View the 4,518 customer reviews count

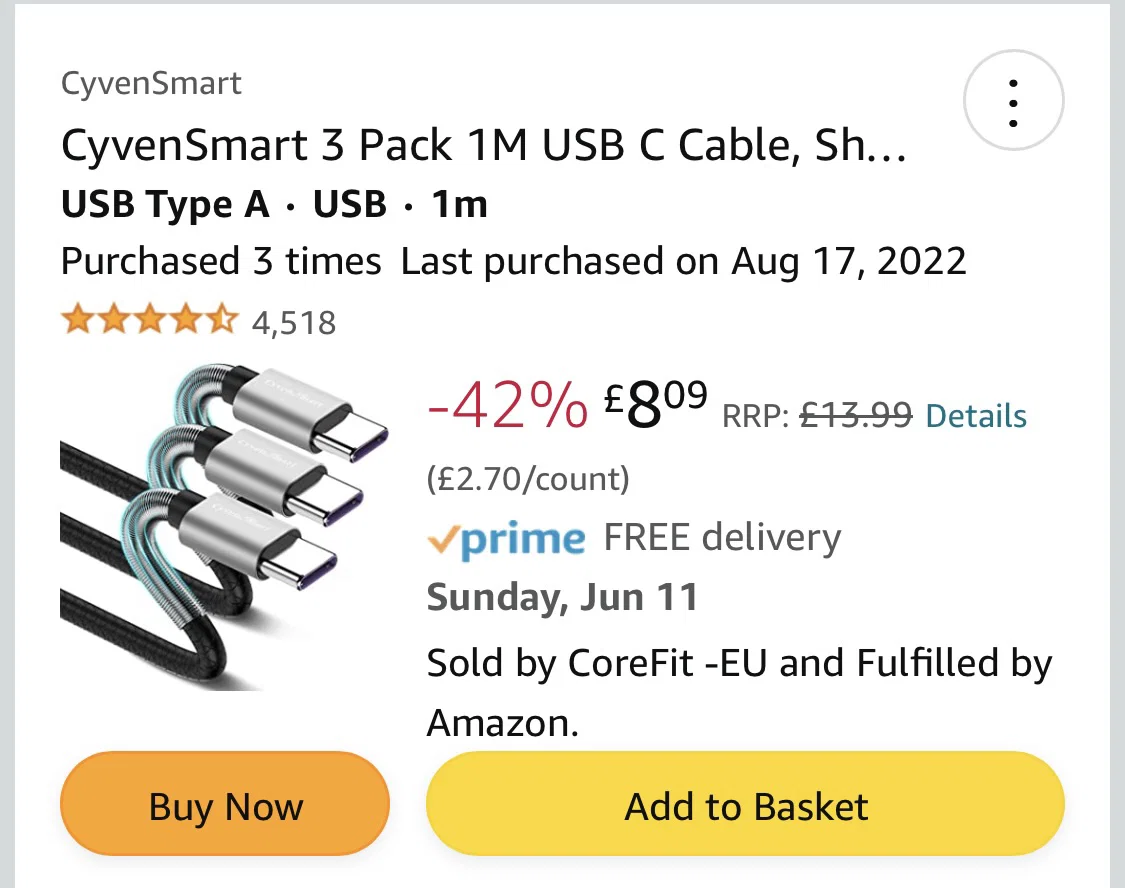pos(294,323)
